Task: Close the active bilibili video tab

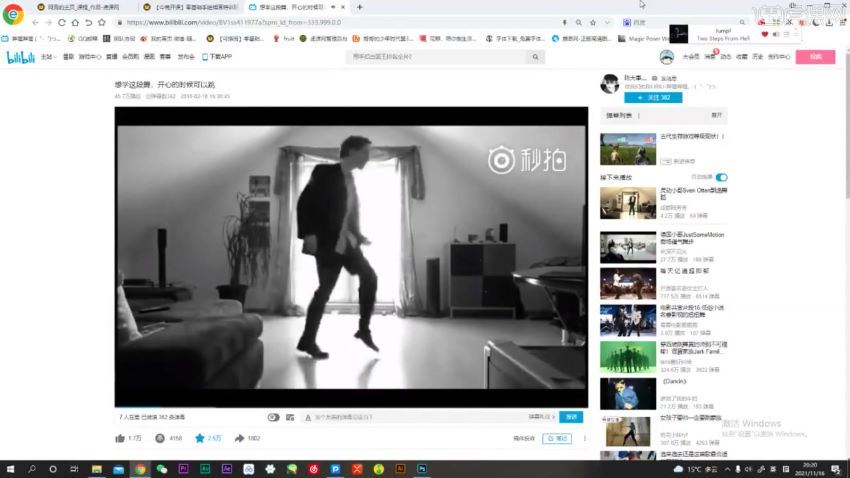Action: (x=343, y=7)
